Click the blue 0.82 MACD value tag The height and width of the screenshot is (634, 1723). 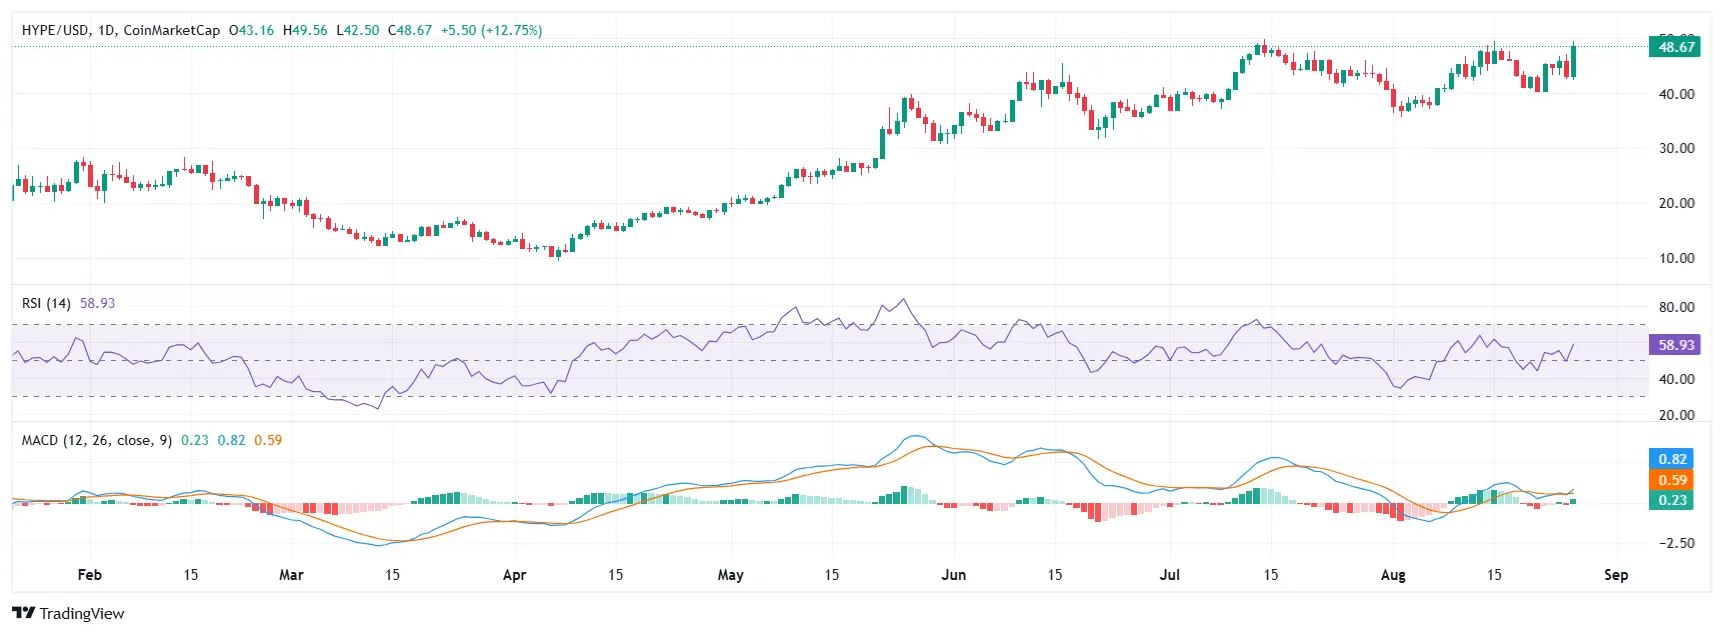[1672, 459]
